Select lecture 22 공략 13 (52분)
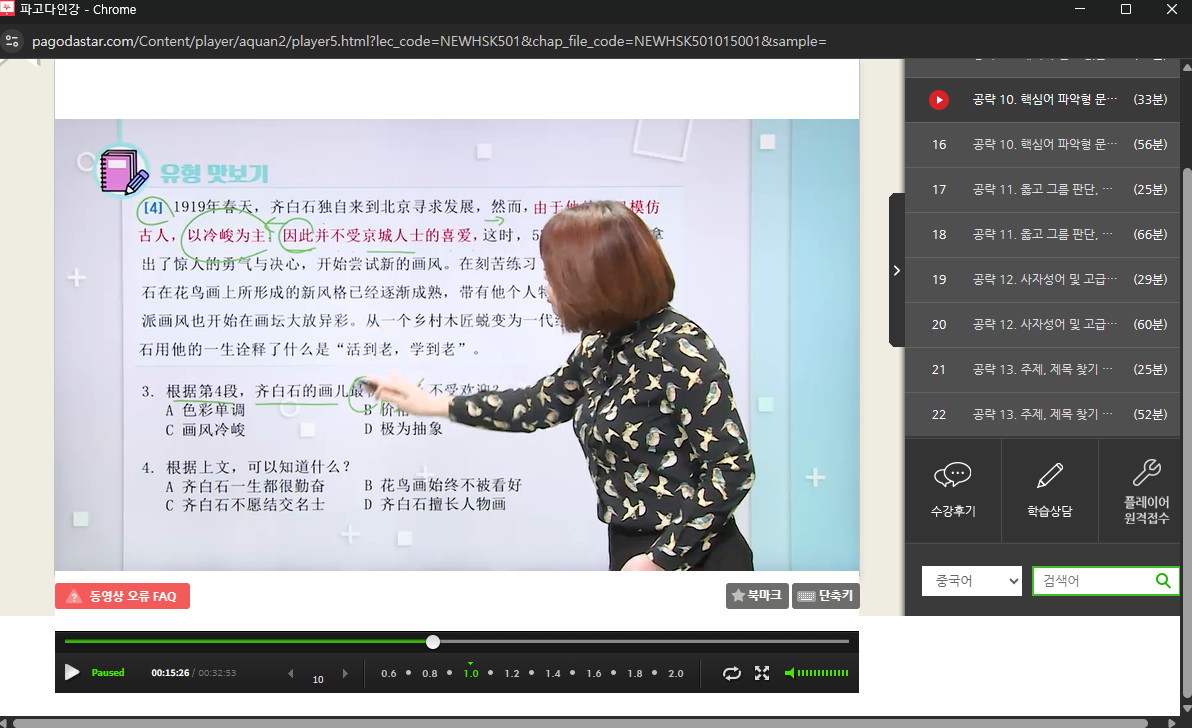Viewport: 1192px width, 728px height. click(x=1042, y=414)
